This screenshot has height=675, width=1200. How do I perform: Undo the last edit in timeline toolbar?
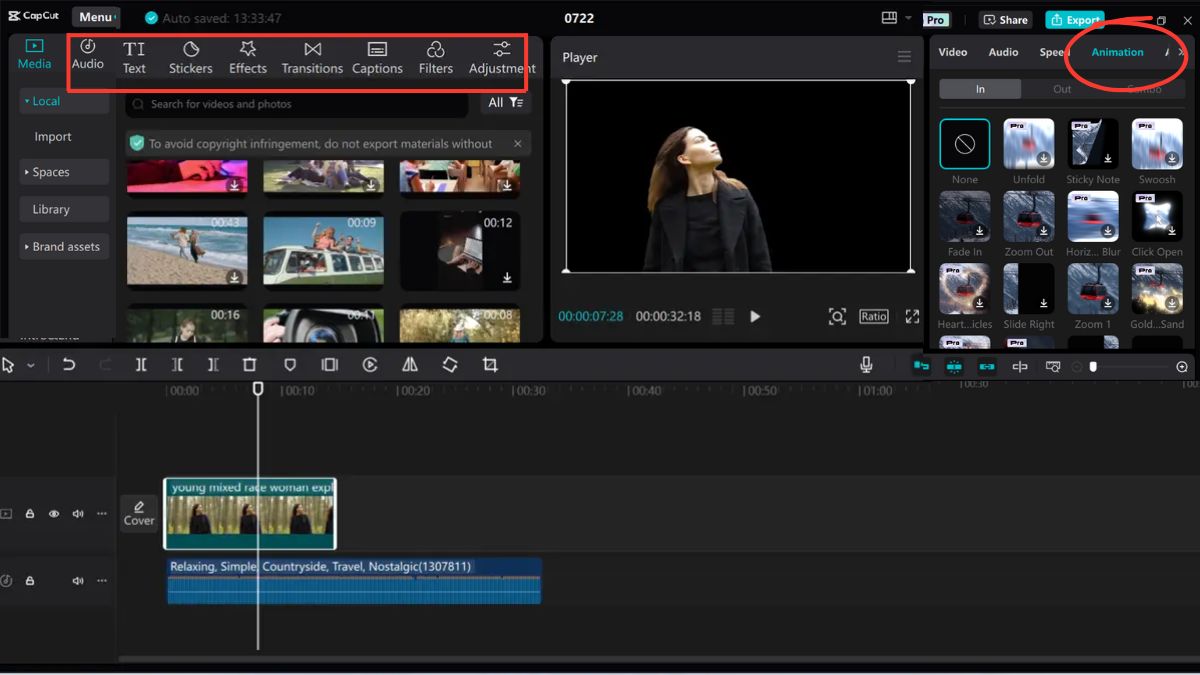pos(68,365)
